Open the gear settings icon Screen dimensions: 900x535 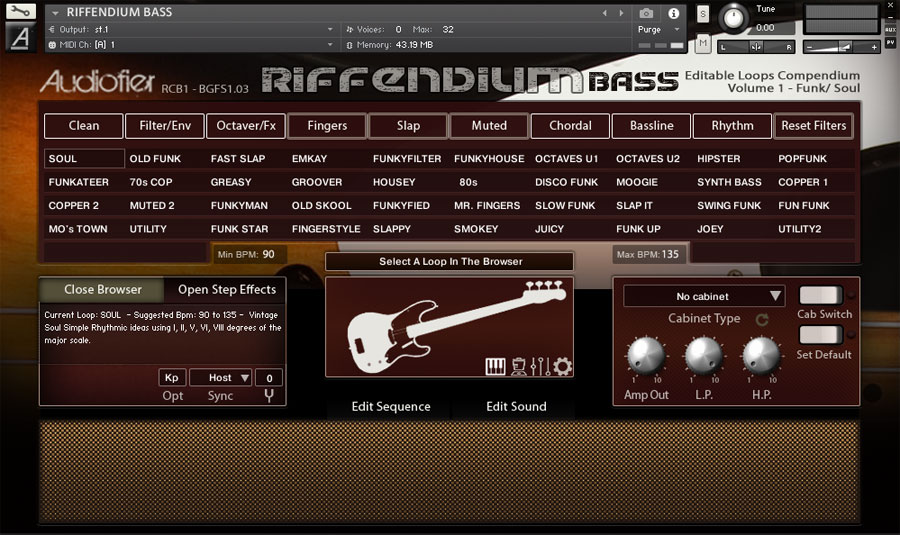562,366
